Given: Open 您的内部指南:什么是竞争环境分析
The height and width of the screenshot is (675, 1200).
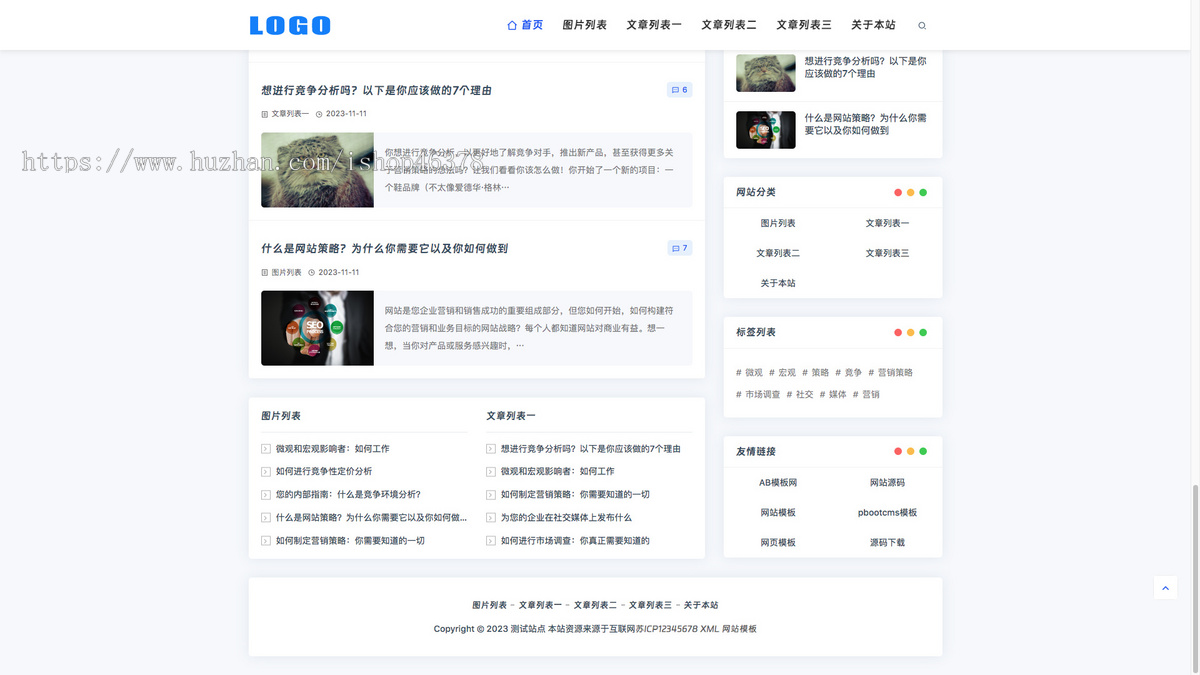Looking at the screenshot, I should pos(348,494).
